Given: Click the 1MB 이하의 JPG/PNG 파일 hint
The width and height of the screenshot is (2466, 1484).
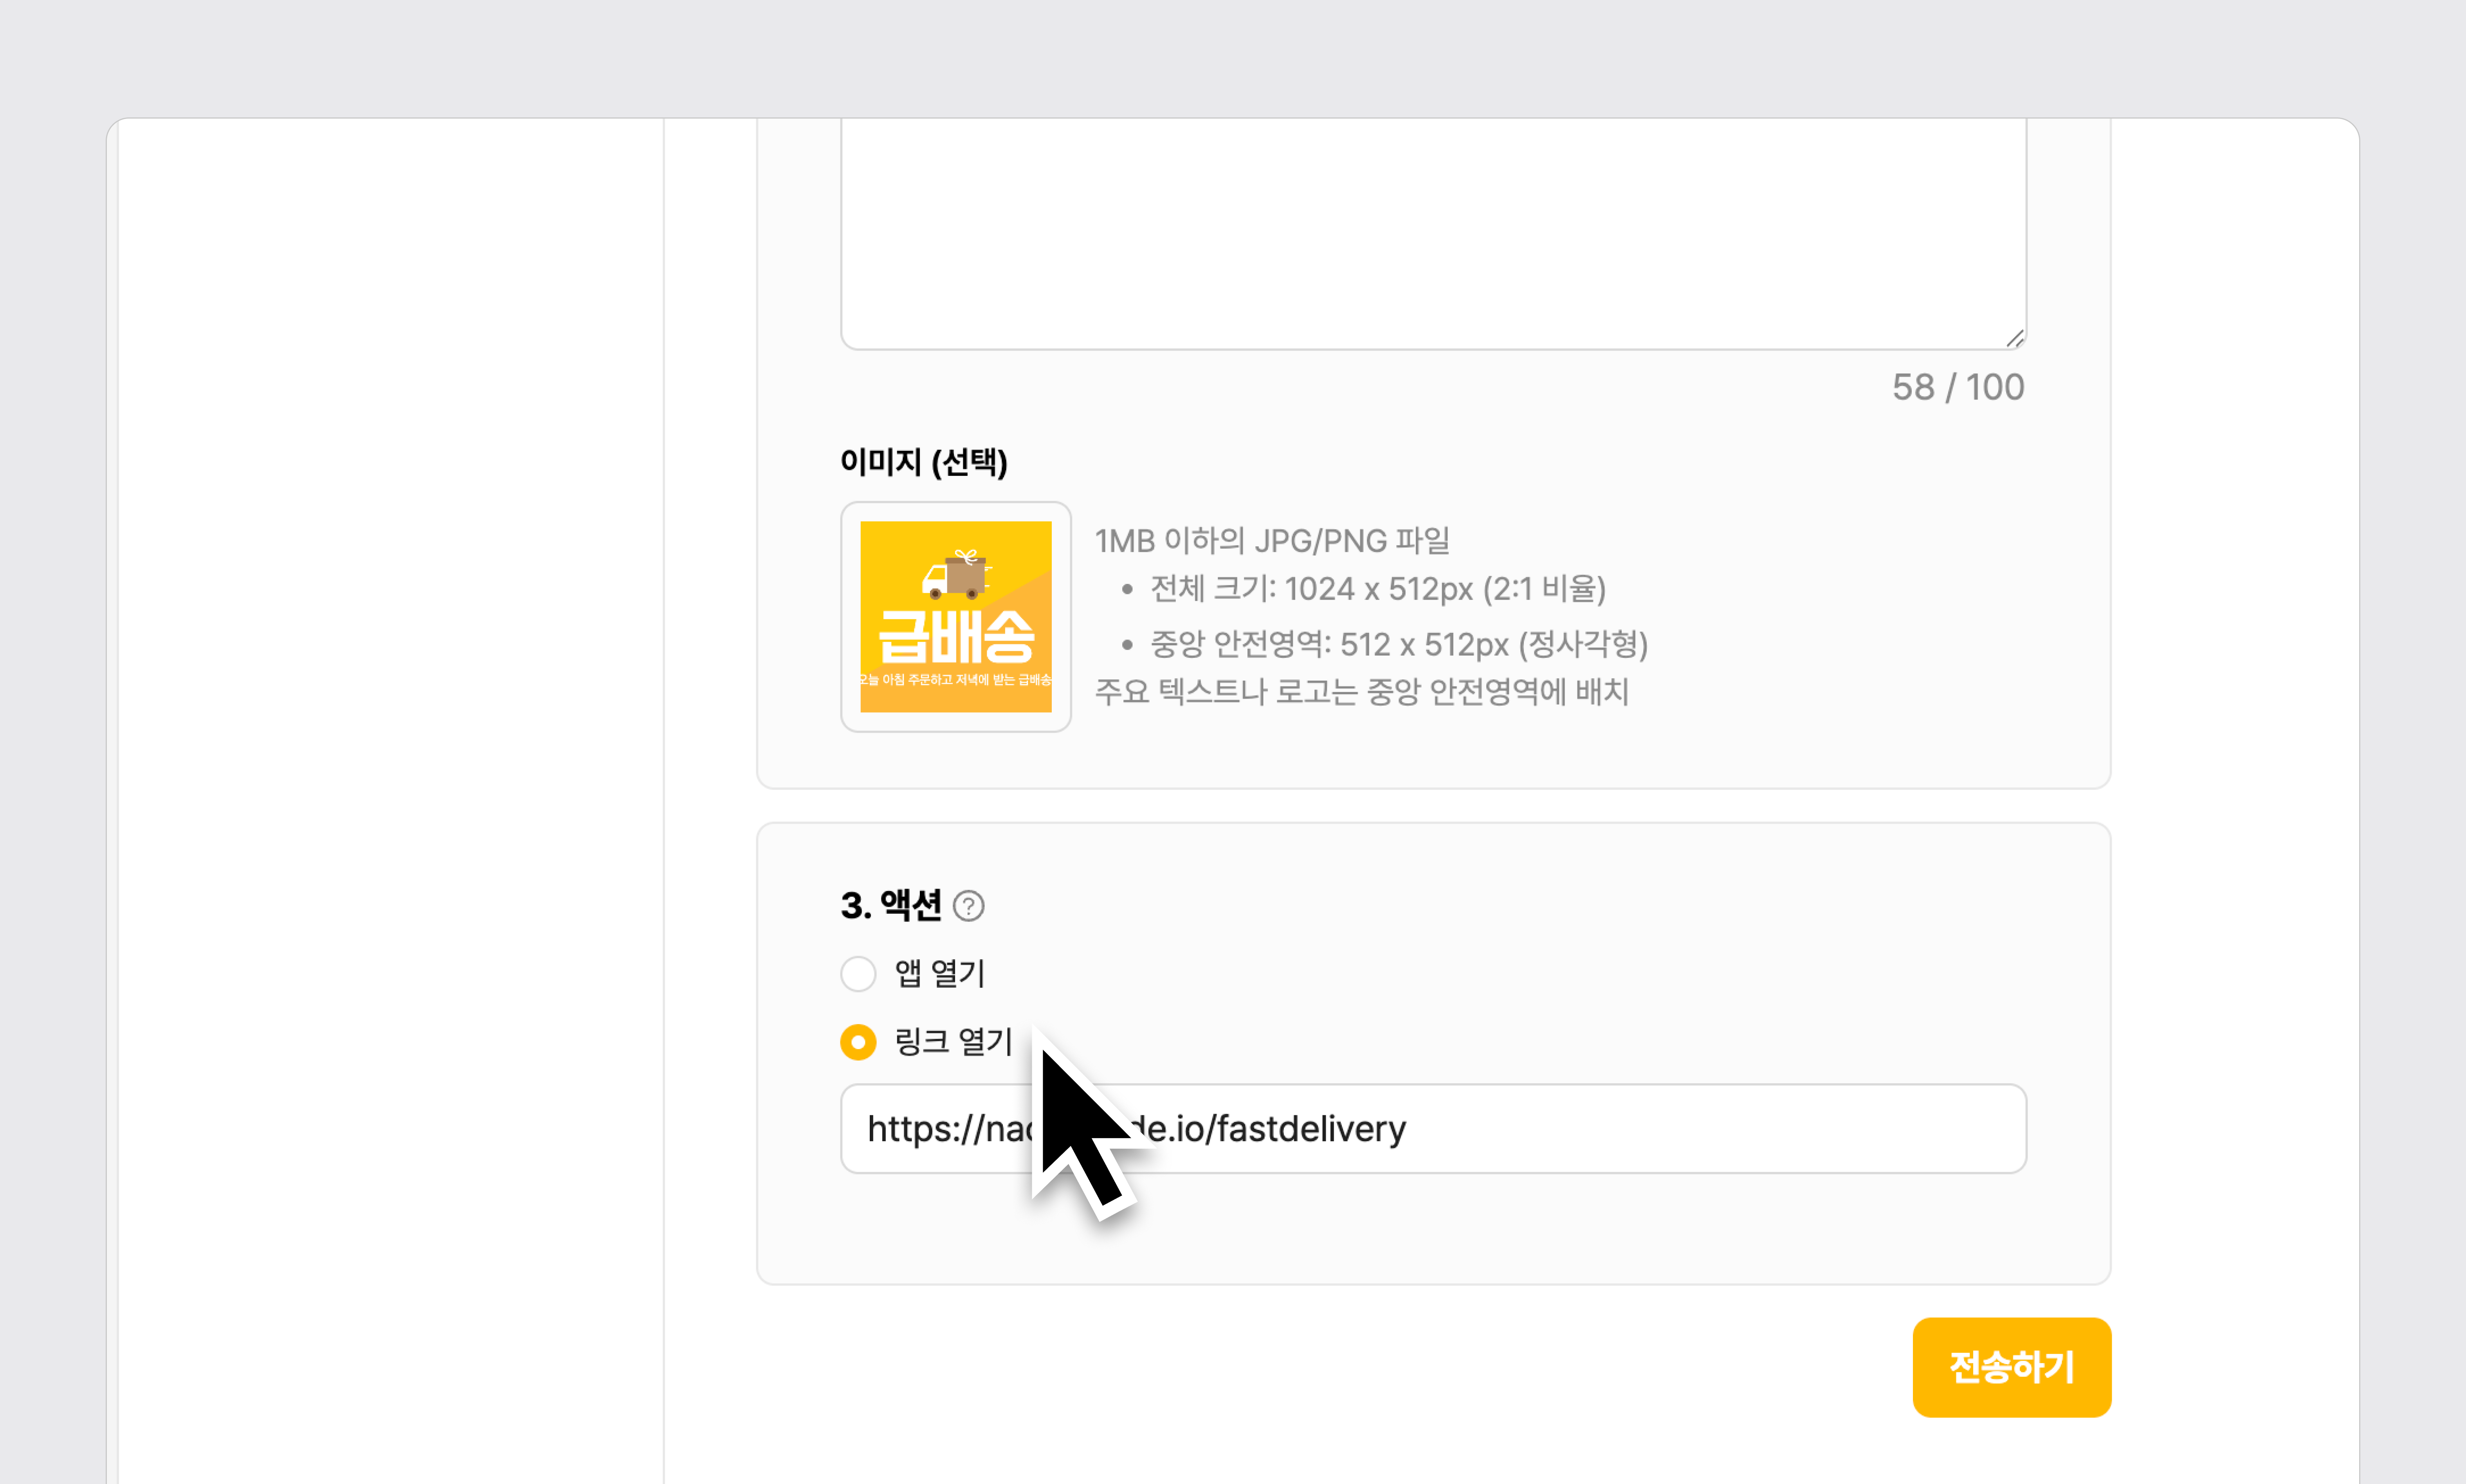Looking at the screenshot, I should point(1272,541).
